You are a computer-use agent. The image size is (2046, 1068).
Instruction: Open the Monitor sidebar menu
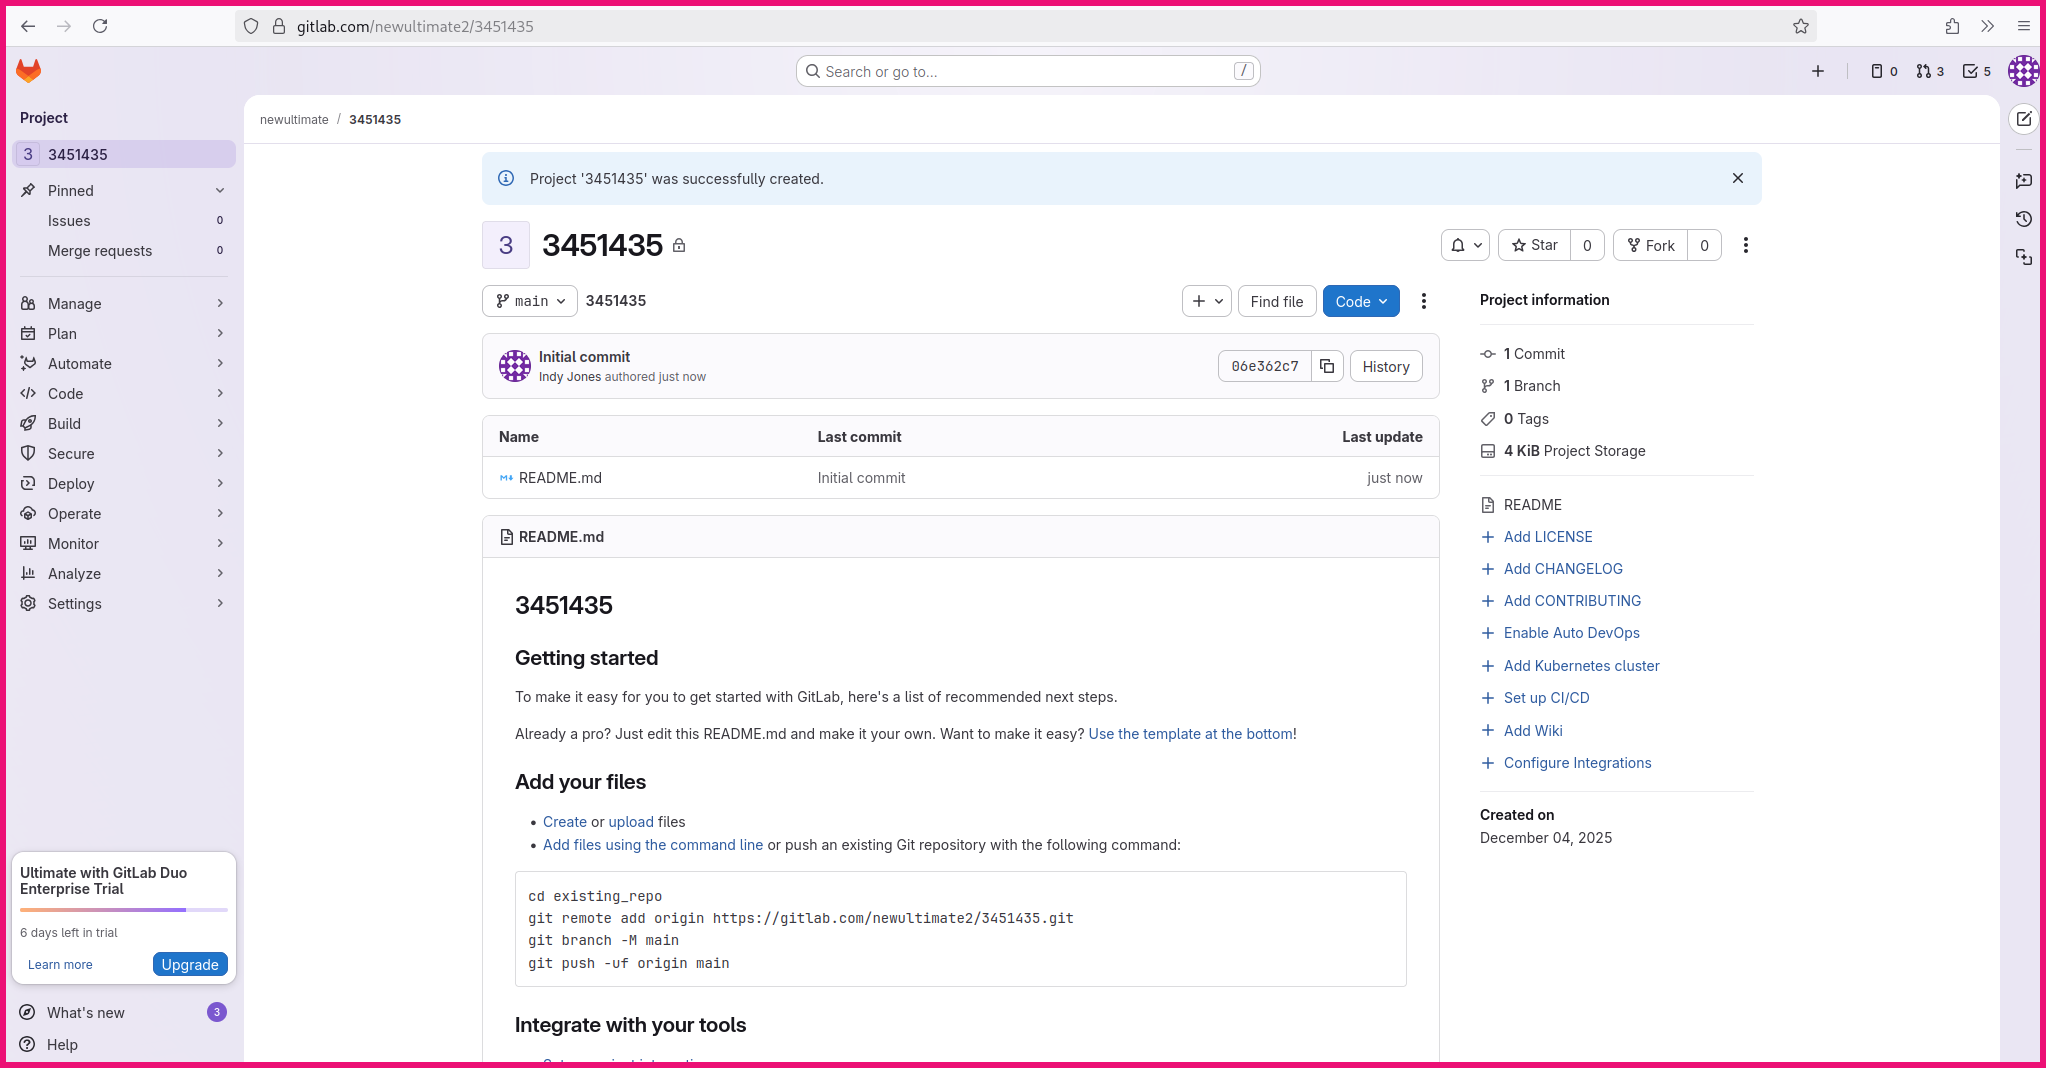[x=124, y=543]
